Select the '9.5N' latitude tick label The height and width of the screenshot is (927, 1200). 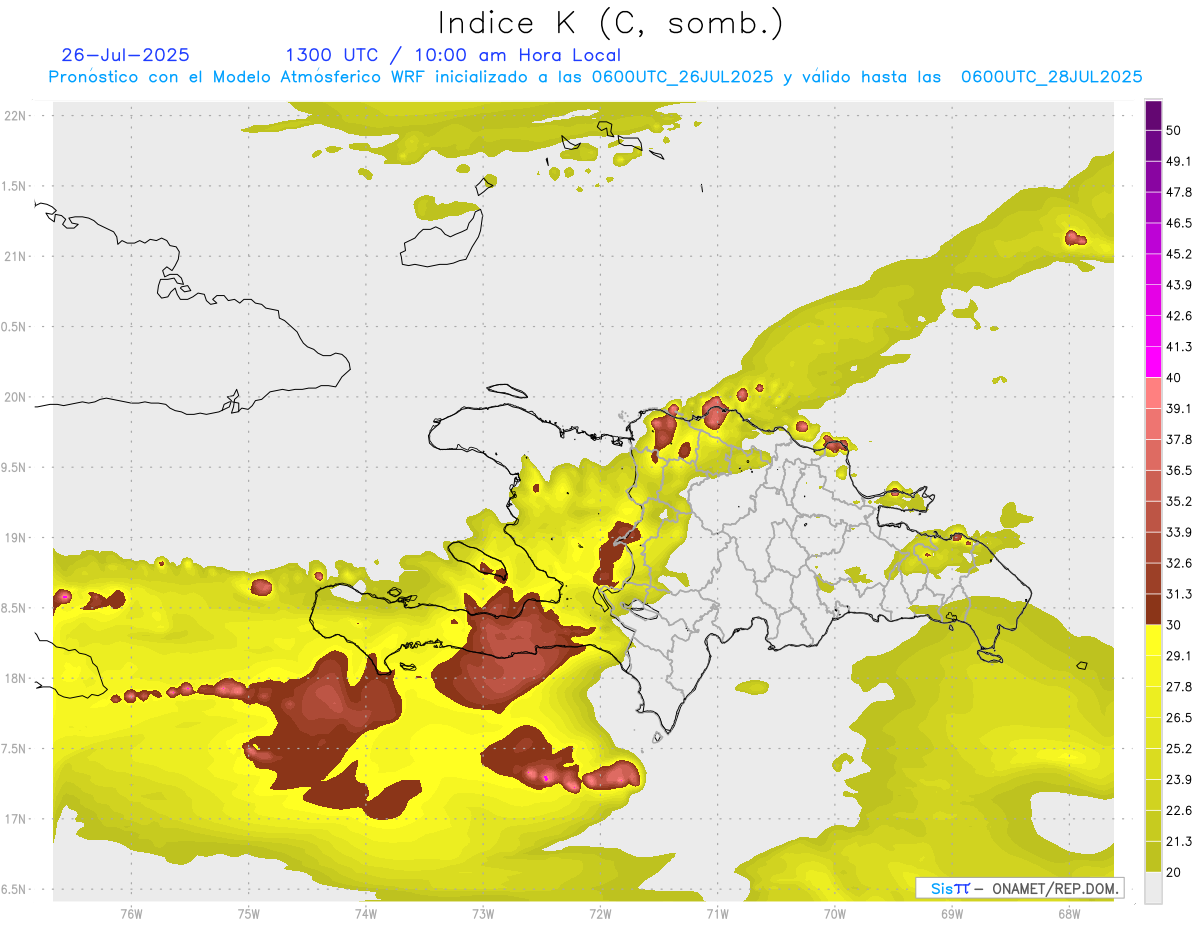[15, 468]
